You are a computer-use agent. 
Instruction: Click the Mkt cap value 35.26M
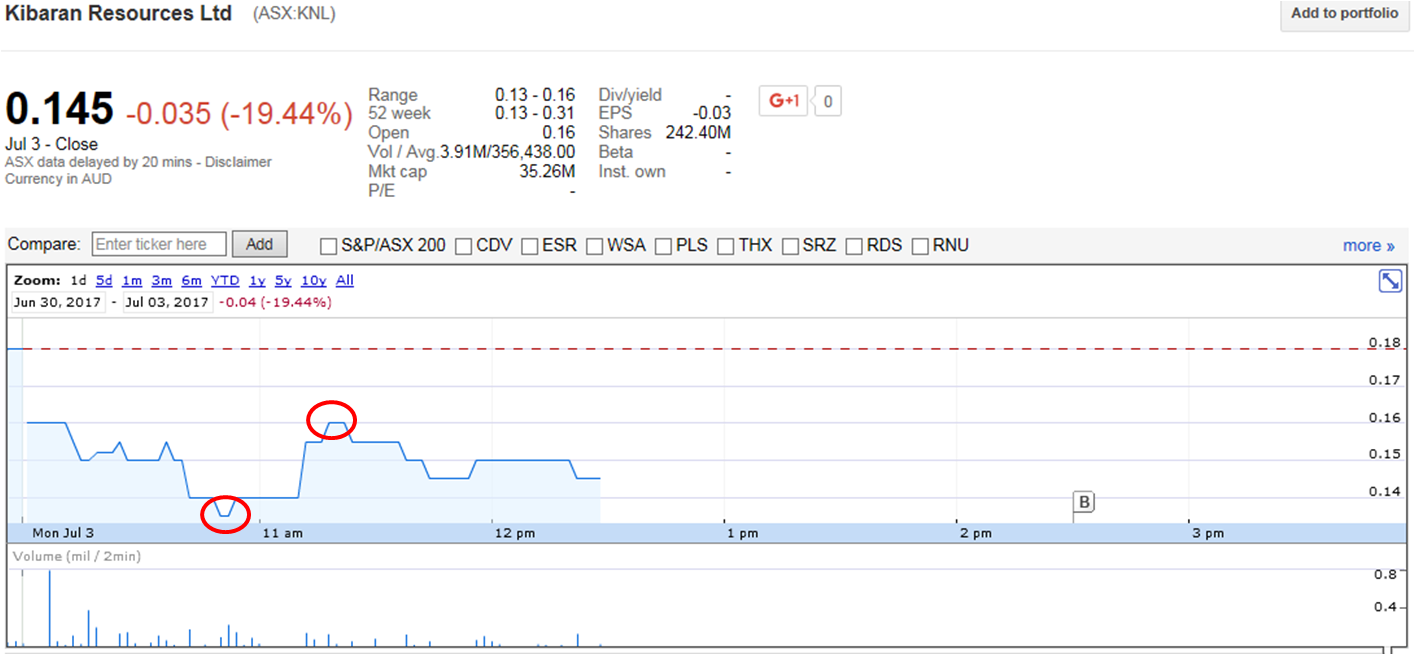click(x=549, y=172)
